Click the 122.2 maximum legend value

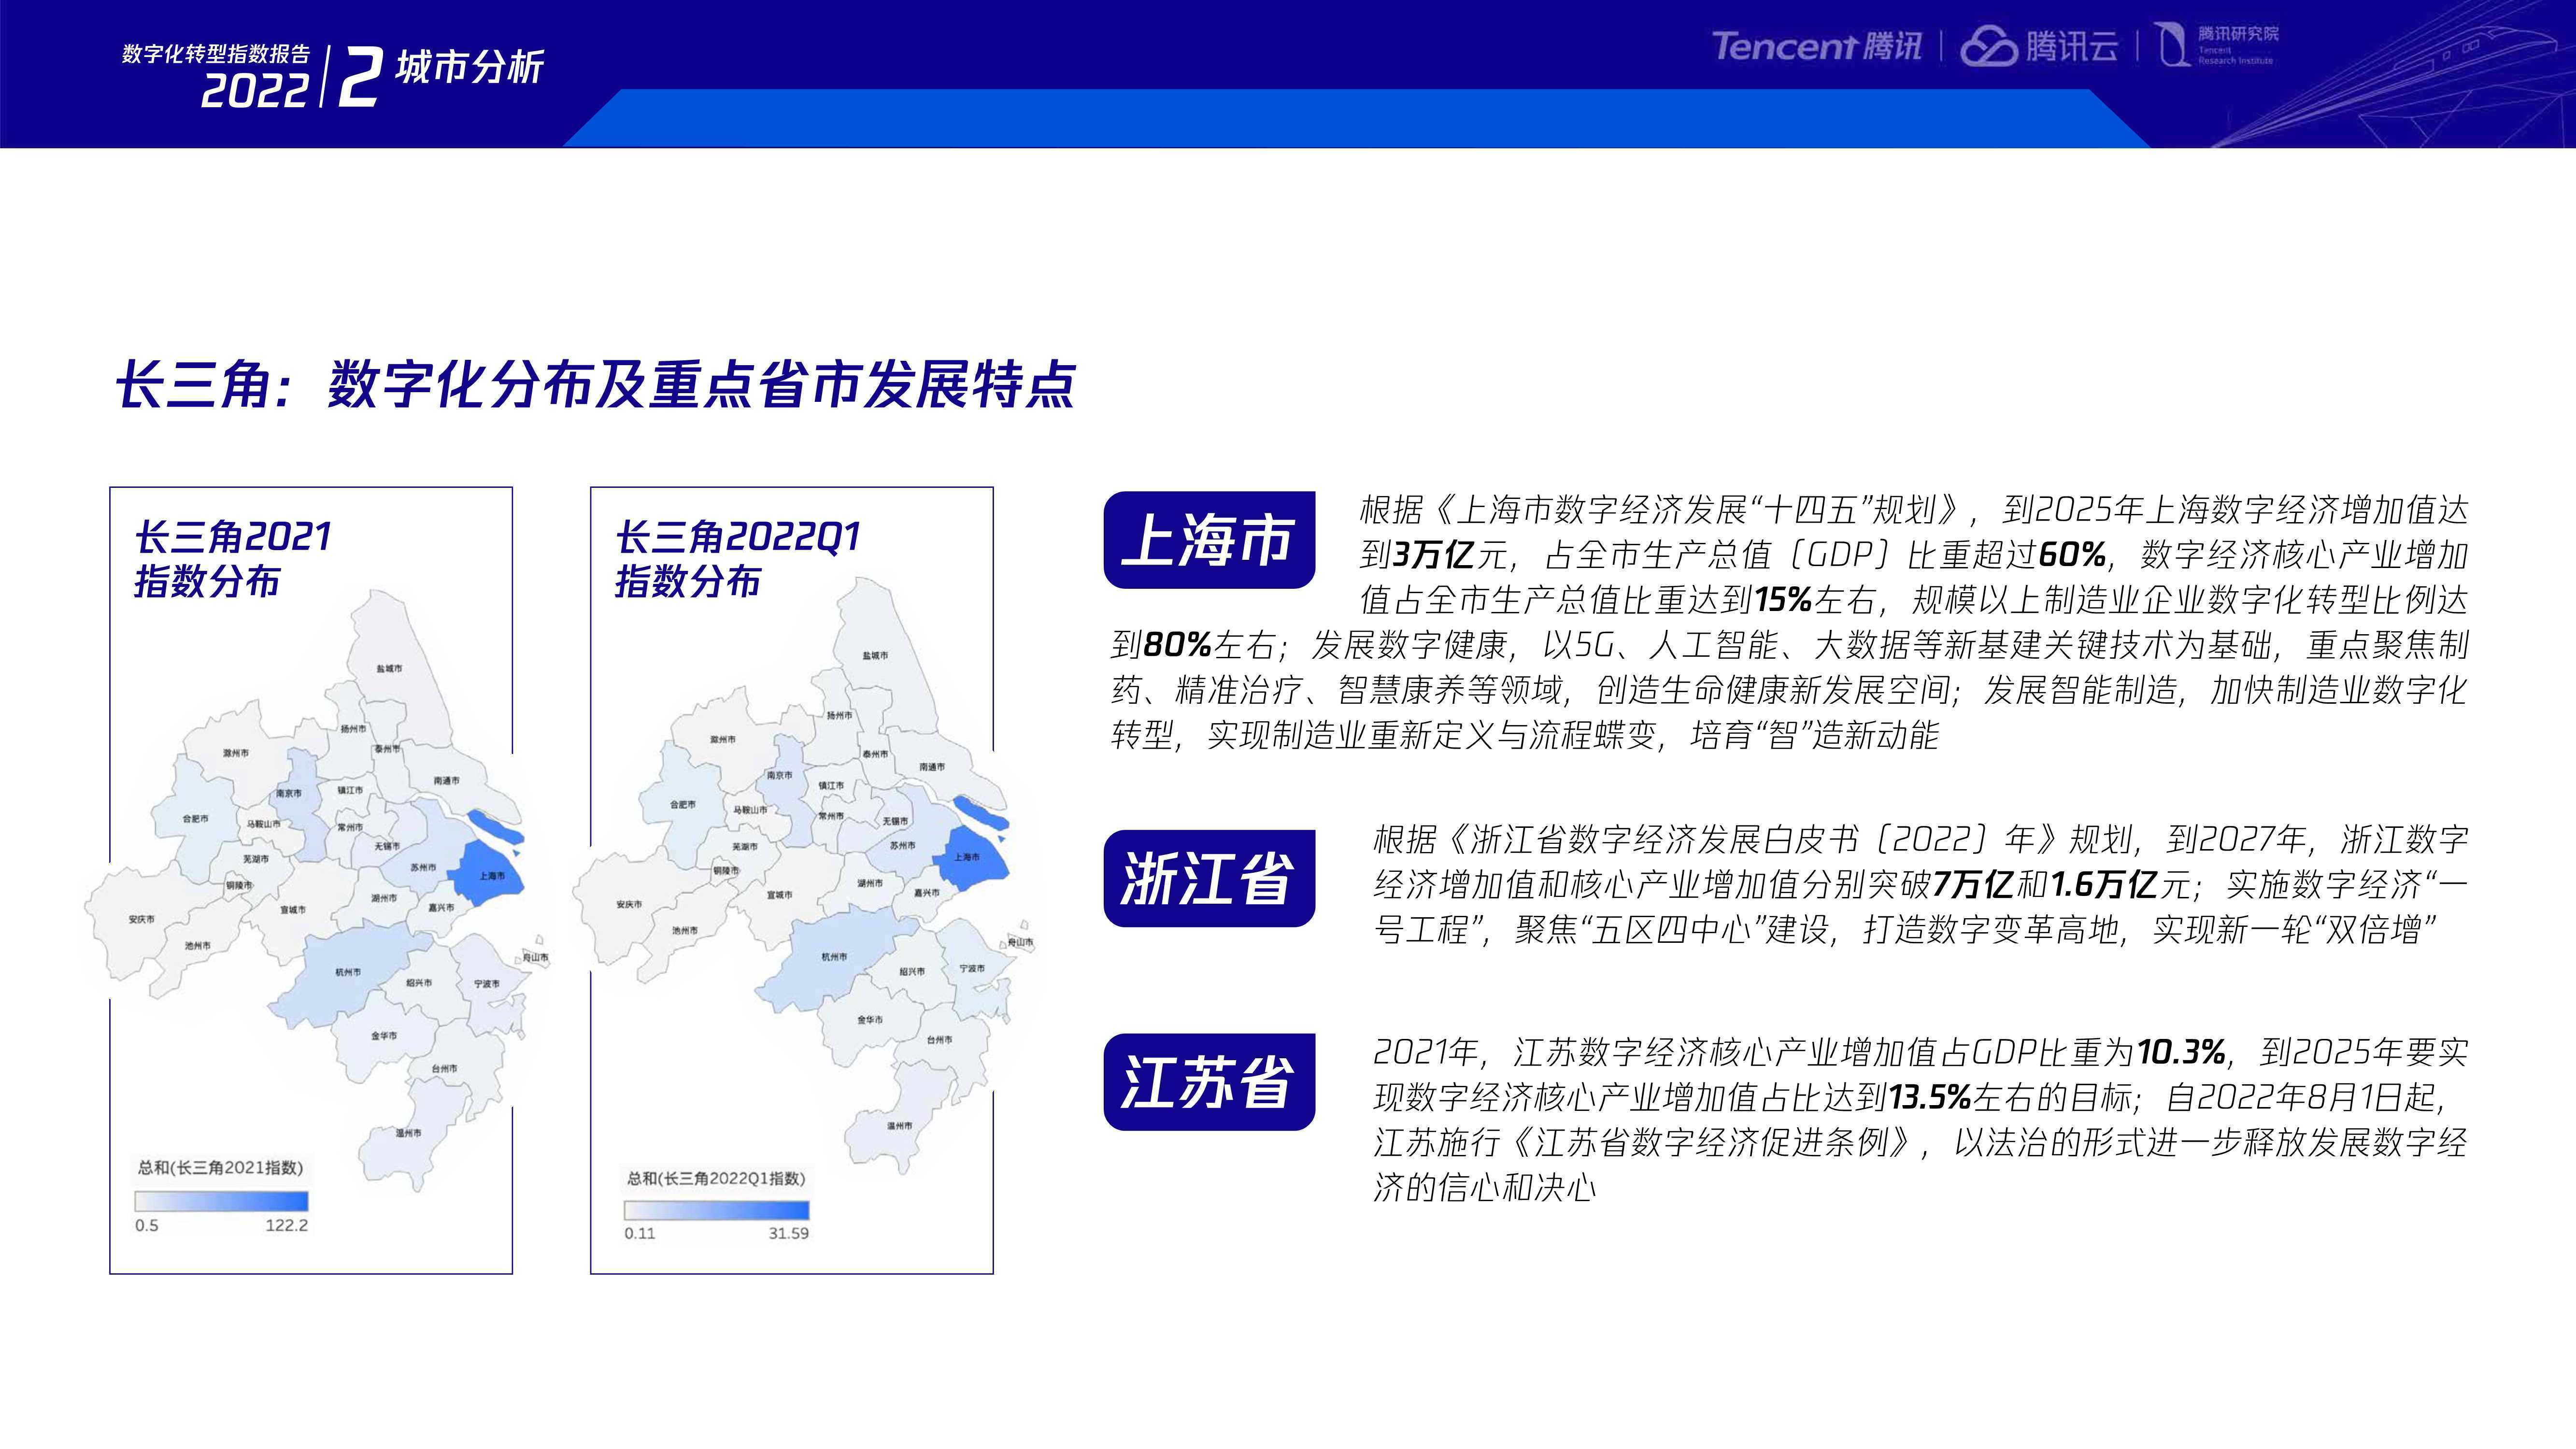tap(286, 1225)
